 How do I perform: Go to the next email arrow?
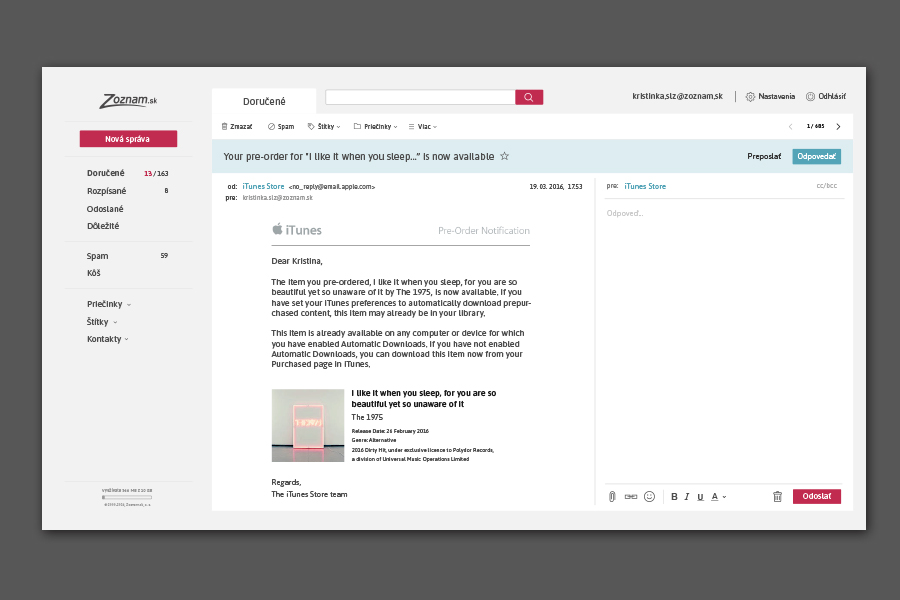click(838, 127)
